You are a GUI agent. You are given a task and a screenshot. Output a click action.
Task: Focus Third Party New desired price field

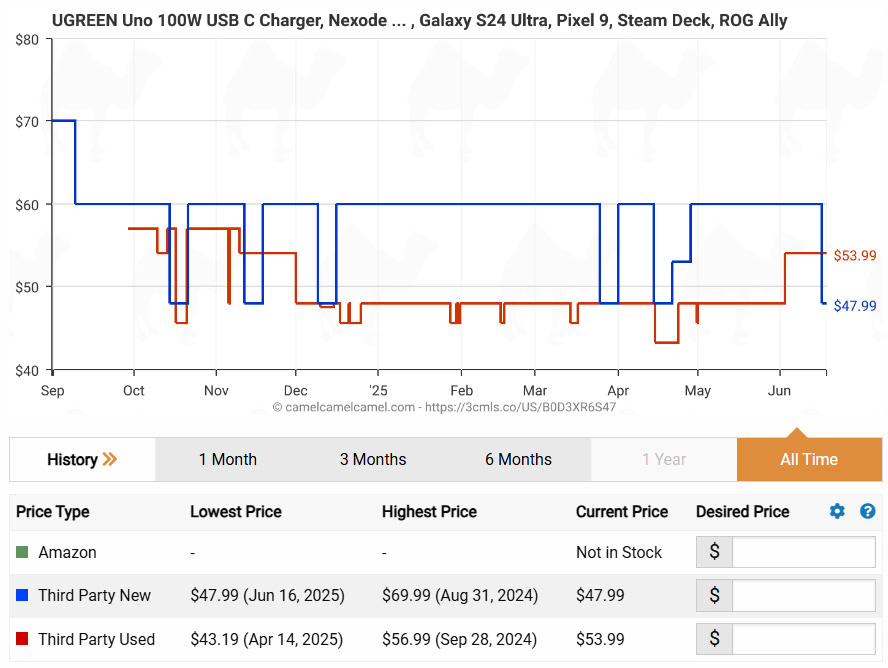tap(803, 595)
